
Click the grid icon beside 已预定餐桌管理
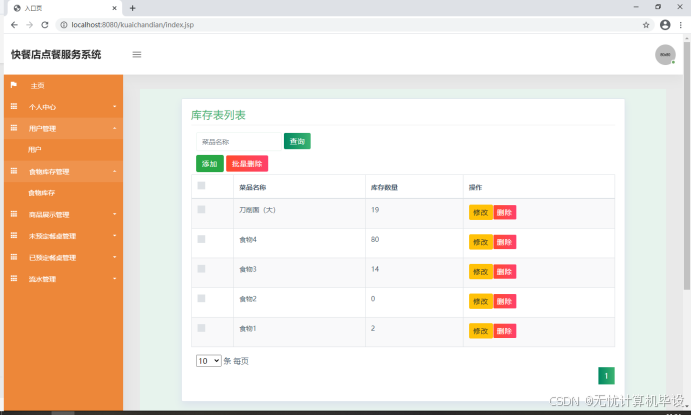(x=14, y=257)
